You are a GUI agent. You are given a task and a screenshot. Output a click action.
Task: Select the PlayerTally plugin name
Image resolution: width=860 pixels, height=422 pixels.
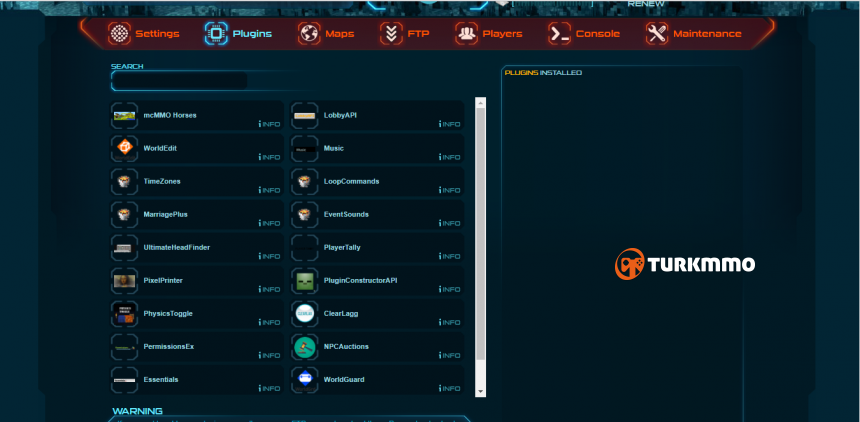coord(342,247)
